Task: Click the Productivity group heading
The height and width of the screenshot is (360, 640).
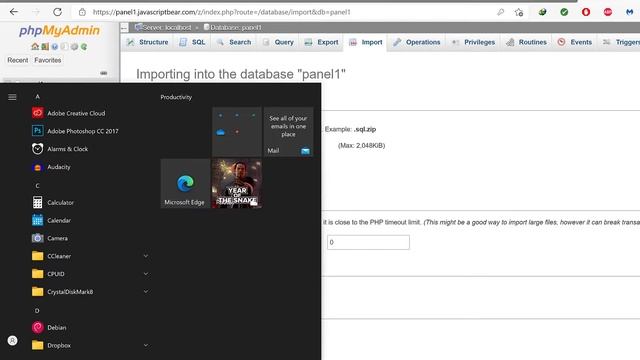Action: [176, 97]
